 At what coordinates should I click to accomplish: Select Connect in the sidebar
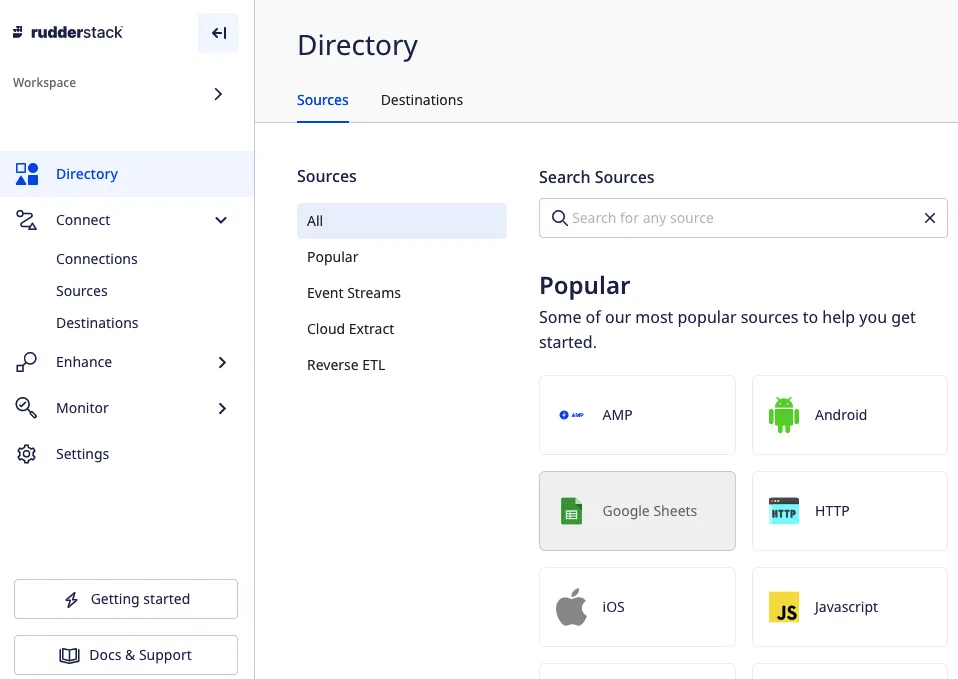tap(83, 220)
